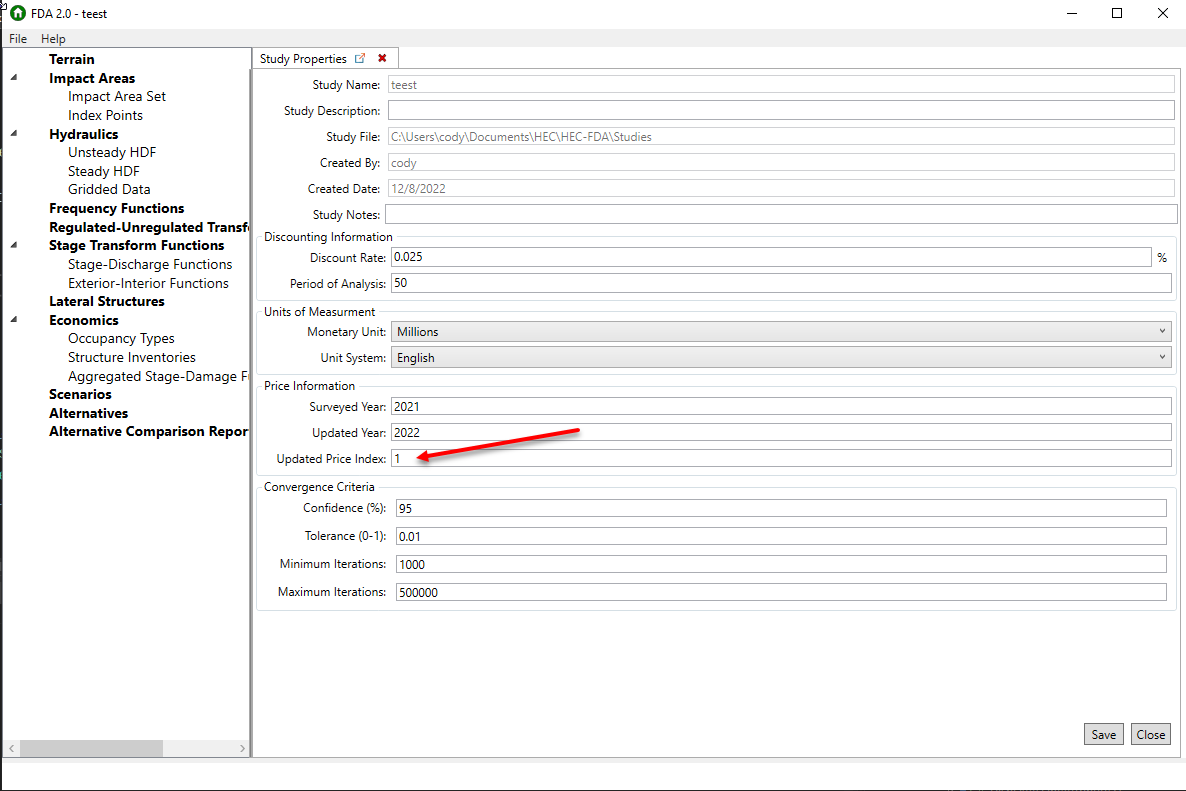1186x791 pixels.
Task: Select Terrain in the study tree
Action: 71,59
